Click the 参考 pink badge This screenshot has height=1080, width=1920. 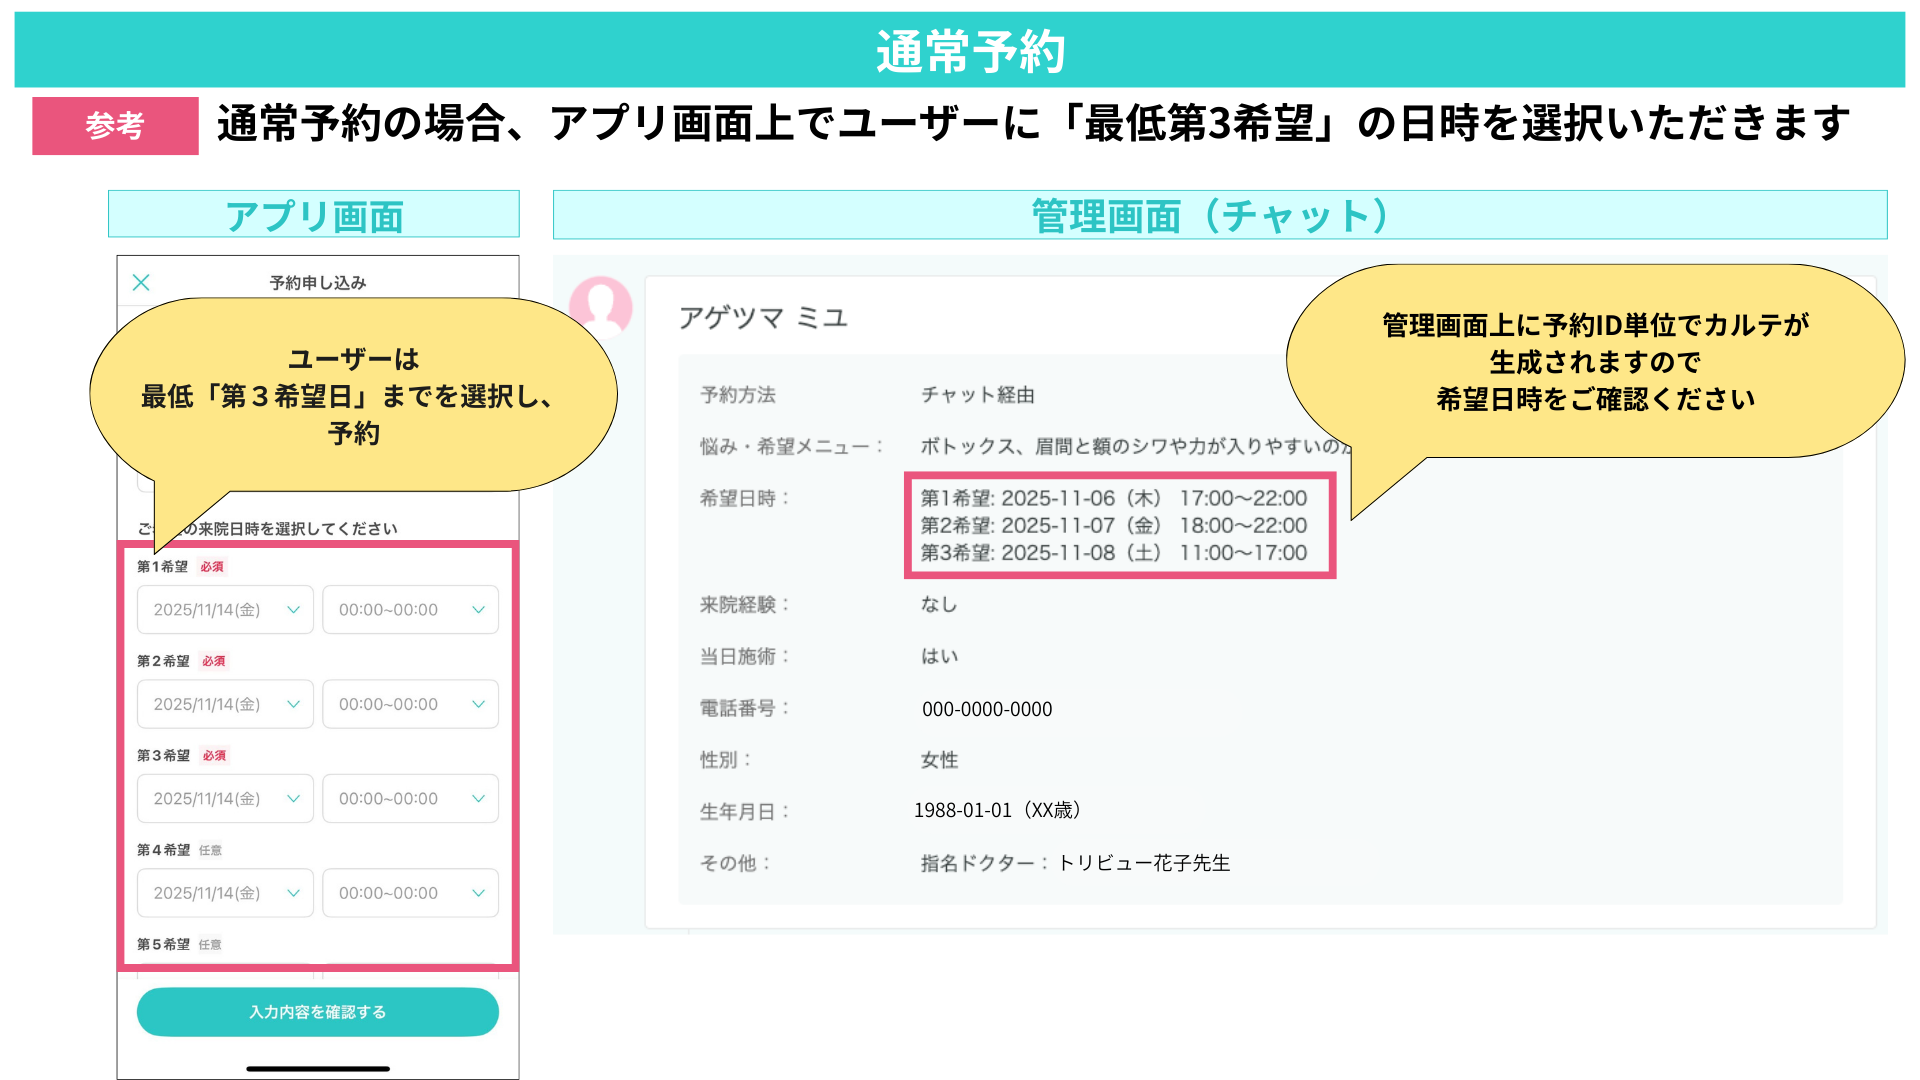tap(115, 126)
